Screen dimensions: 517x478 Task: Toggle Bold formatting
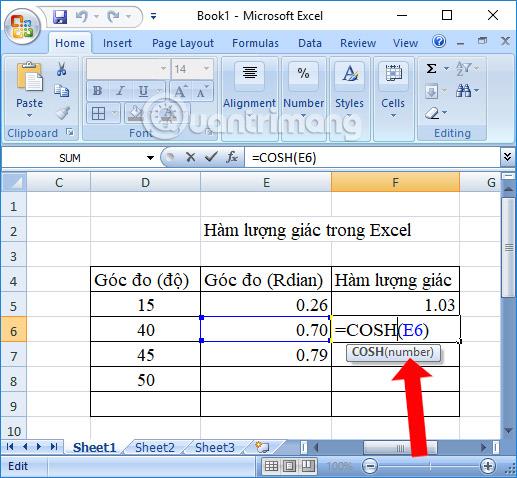pos(98,91)
